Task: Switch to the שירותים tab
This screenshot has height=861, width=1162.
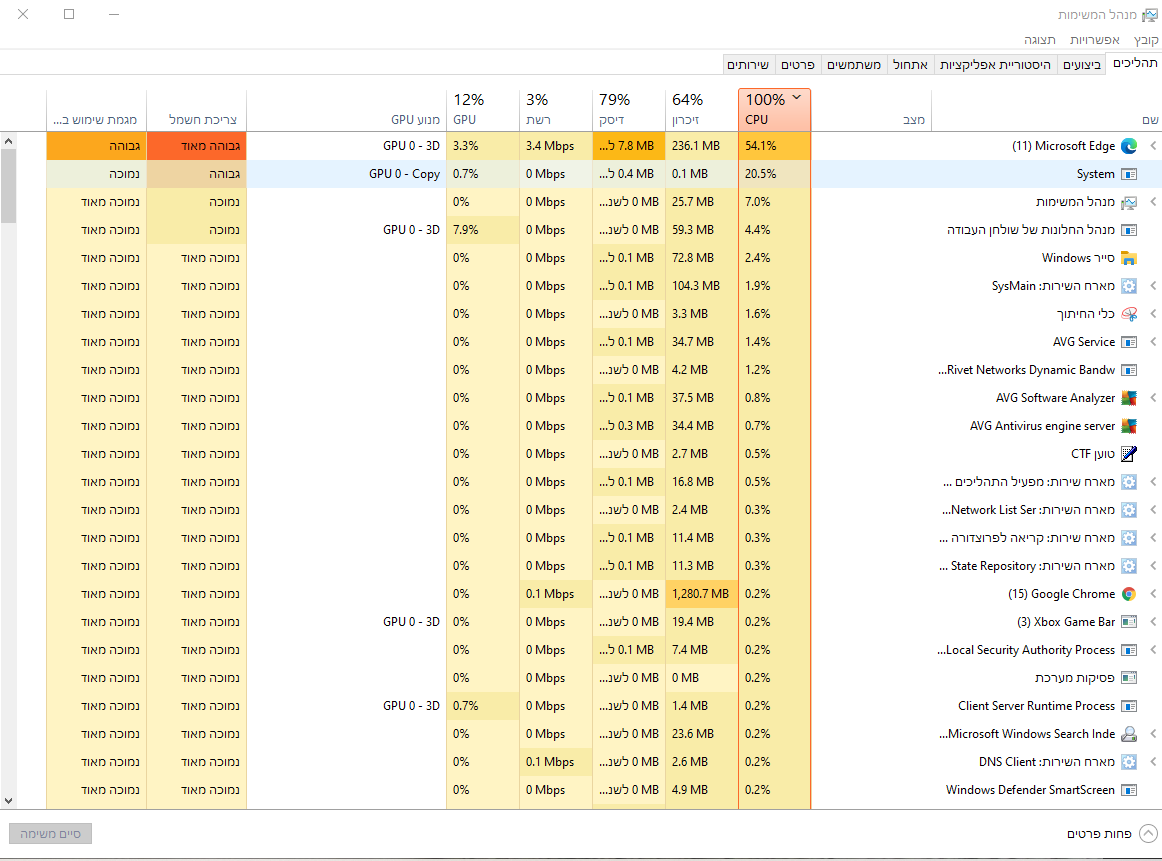Action: tap(748, 64)
